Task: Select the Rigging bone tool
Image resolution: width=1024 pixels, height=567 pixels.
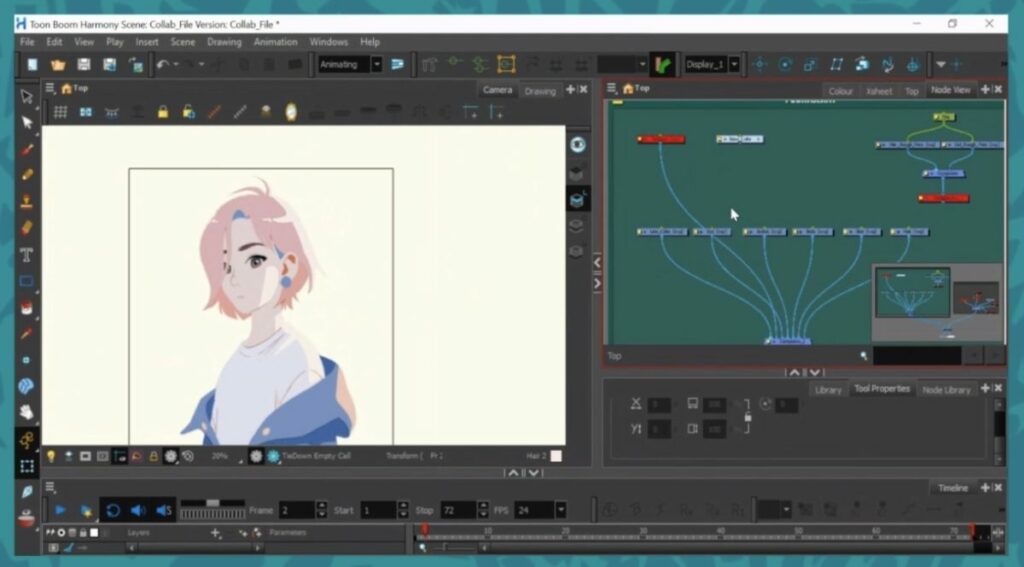Action: [x=27, y=440]
